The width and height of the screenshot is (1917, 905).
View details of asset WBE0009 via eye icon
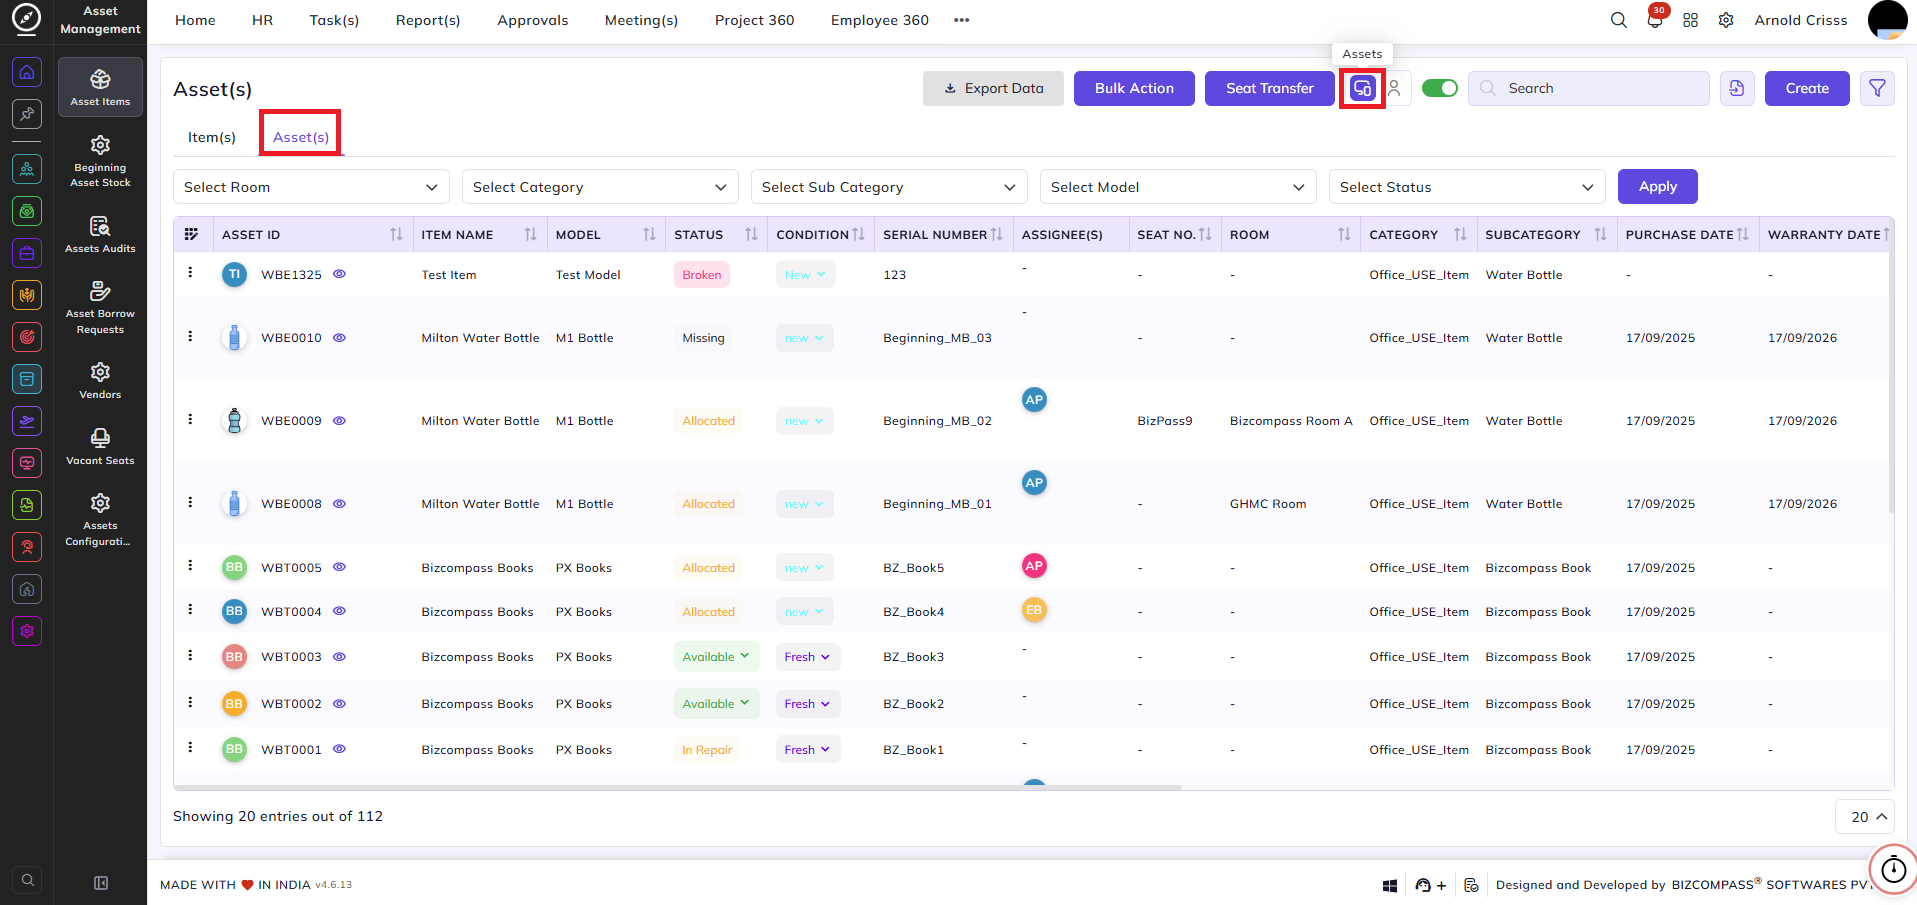click(x=339, y=421)
